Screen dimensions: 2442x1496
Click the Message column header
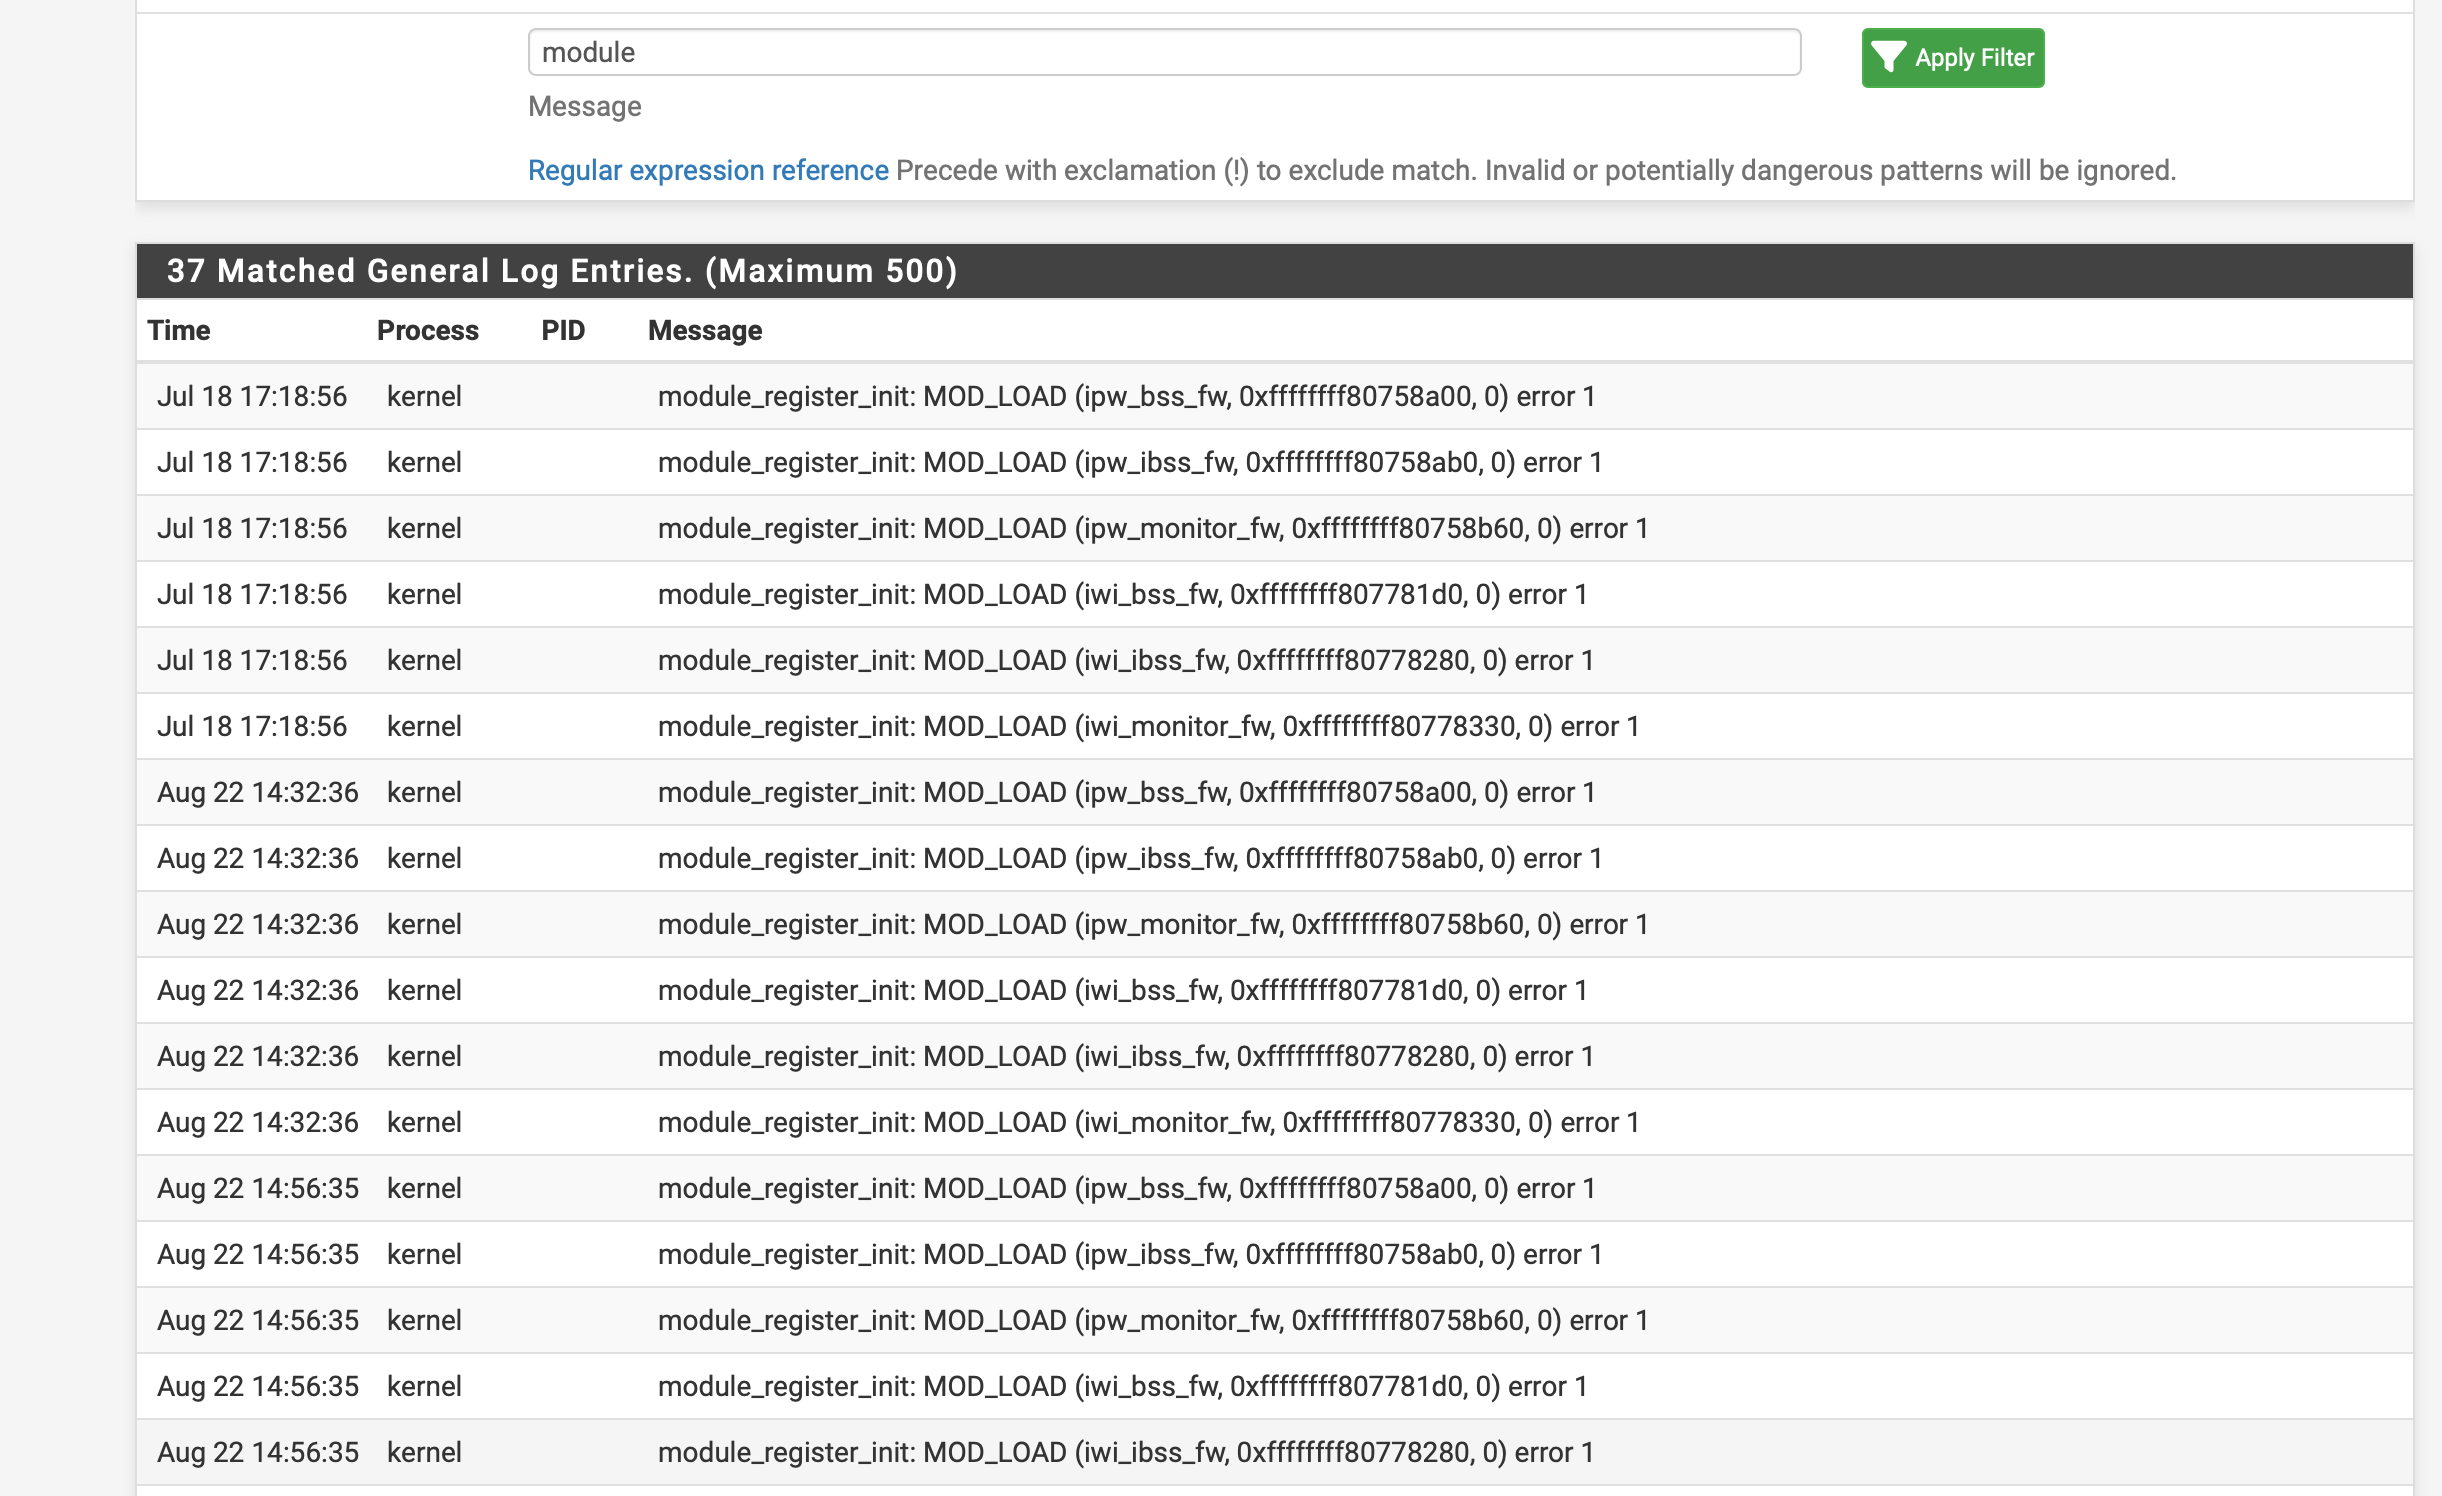[x=704, y=331]
